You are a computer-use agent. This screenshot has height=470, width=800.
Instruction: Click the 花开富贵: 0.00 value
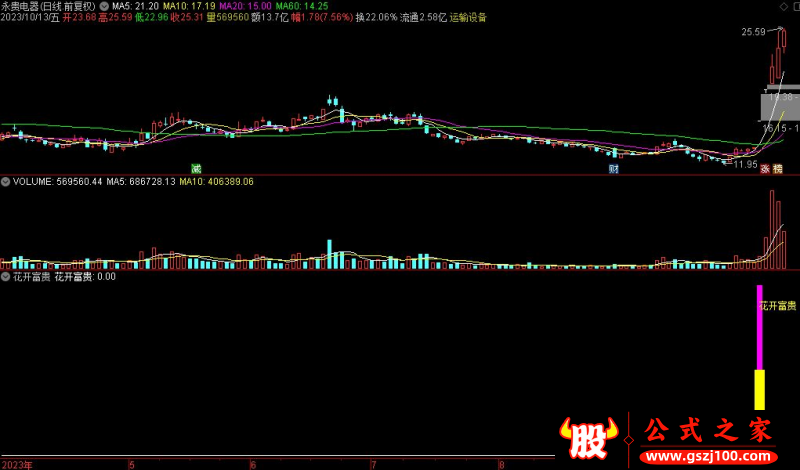85,277
